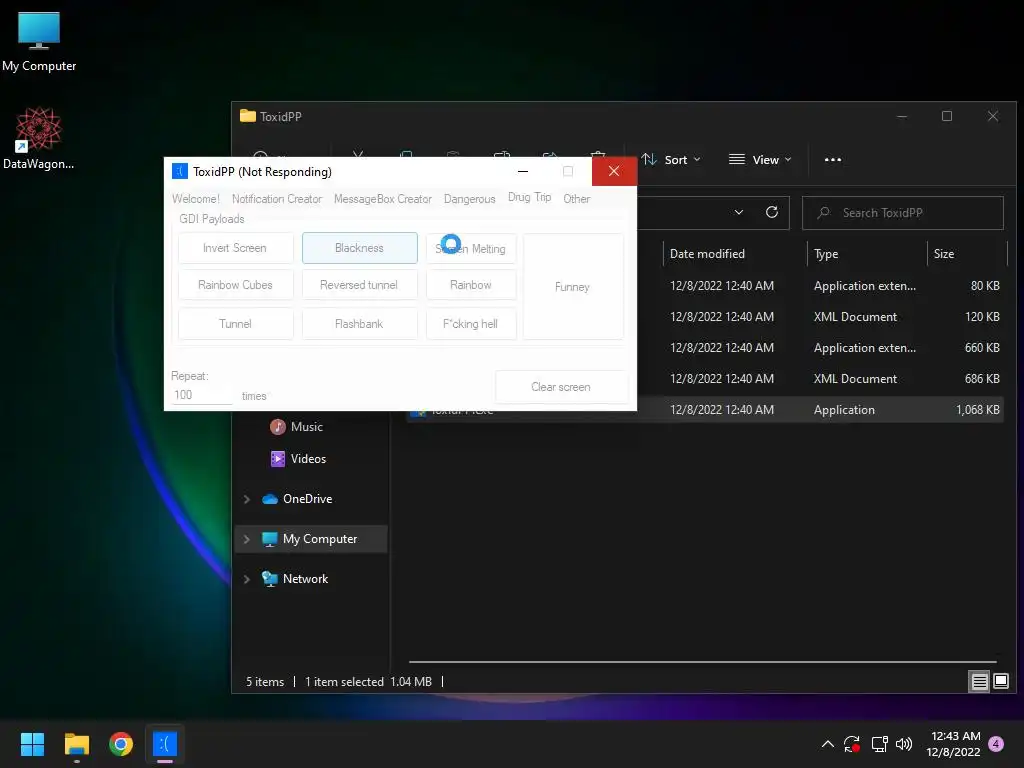Click the Invert Screen payload button
Screen dimensions: 1024x768
(x=235, y=248)
